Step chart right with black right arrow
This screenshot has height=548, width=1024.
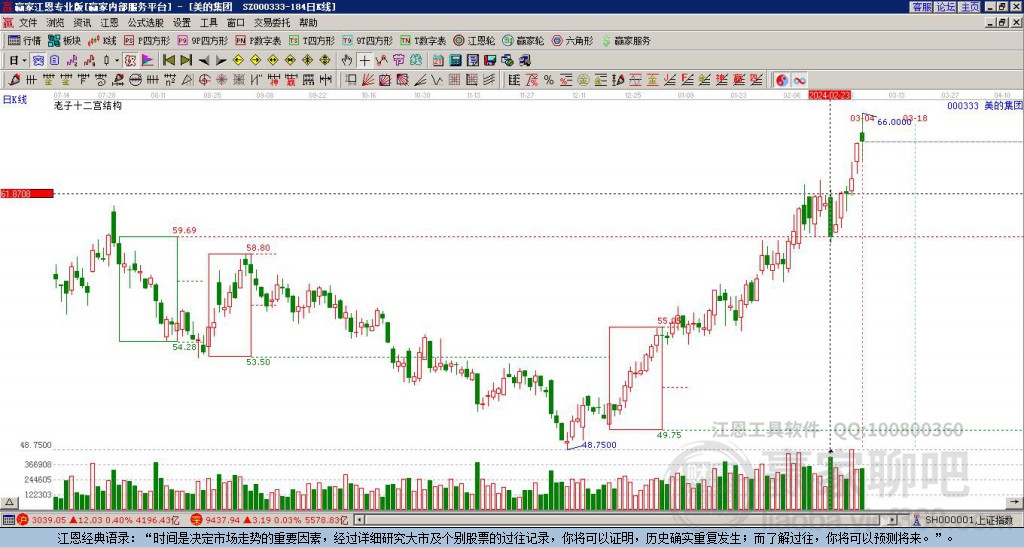(x=221, y=61)
